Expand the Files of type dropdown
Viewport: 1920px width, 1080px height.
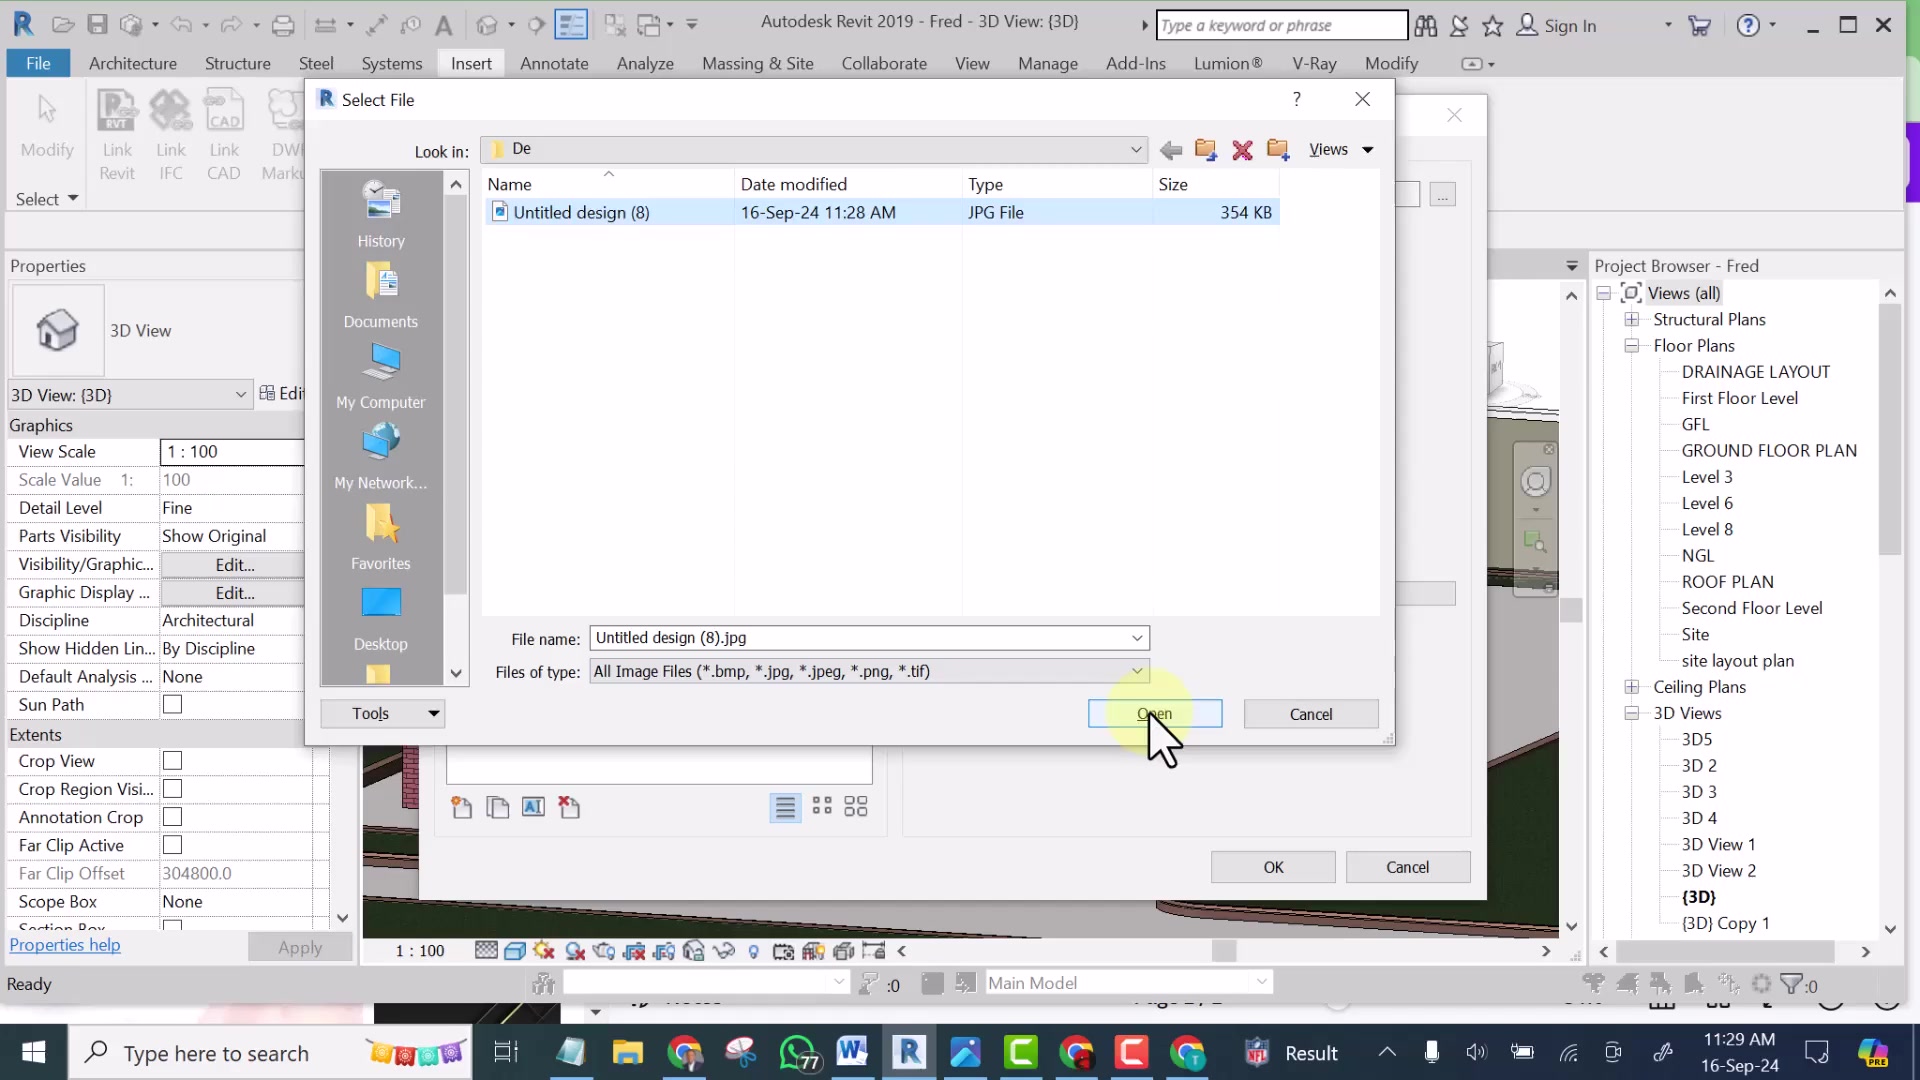1137,671
